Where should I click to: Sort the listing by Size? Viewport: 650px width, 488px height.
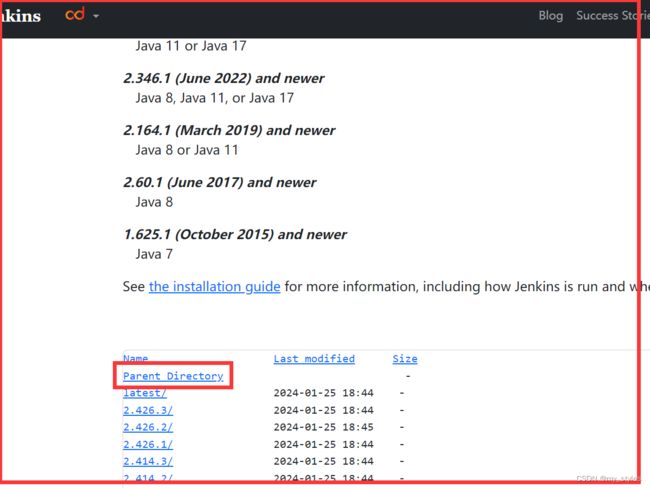405,359
